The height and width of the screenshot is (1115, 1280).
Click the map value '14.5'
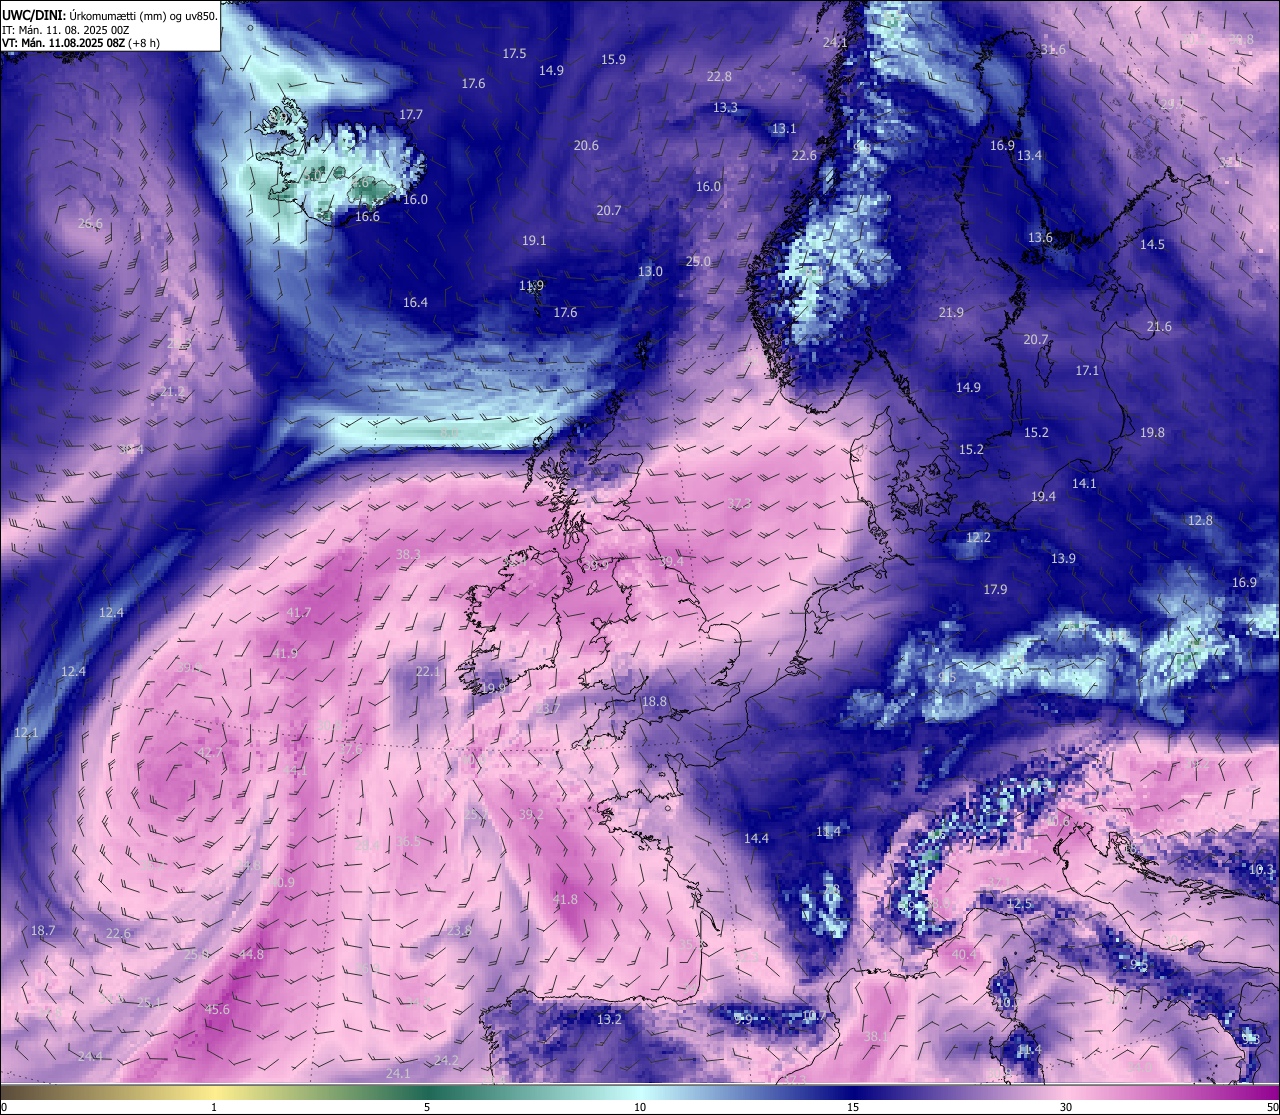tap(1152, 245)
